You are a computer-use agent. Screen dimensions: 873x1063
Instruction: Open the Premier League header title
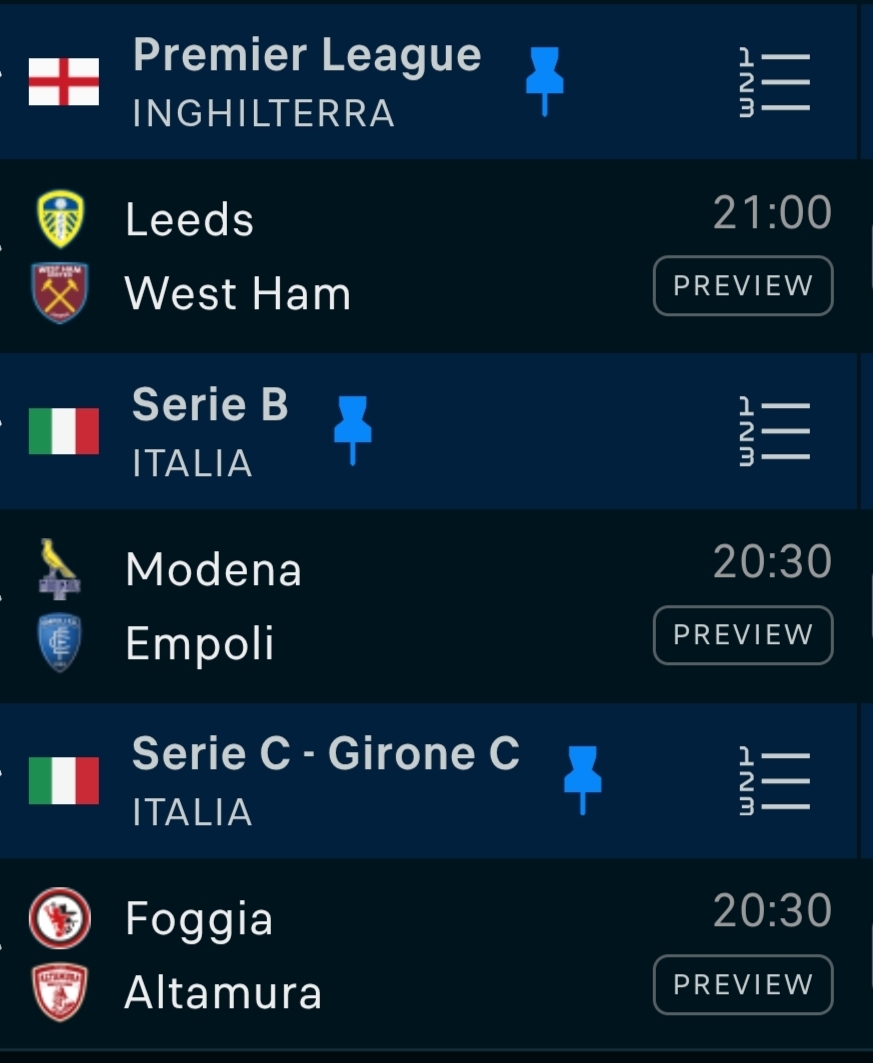click(x=307, y=56)
